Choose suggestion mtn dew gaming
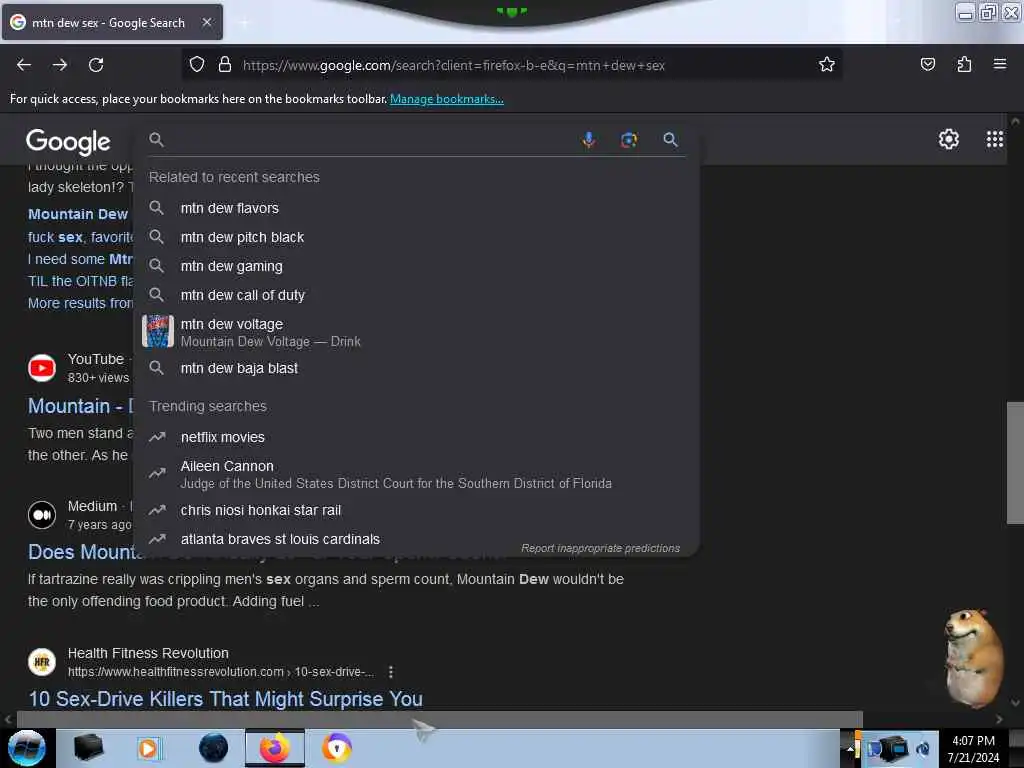The width and height of the screenshot is (1024, 768). pos(417,266)
